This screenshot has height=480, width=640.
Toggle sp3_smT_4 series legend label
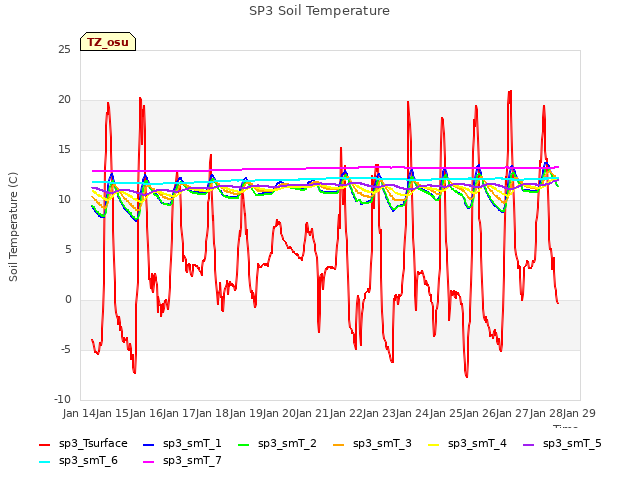477,444
